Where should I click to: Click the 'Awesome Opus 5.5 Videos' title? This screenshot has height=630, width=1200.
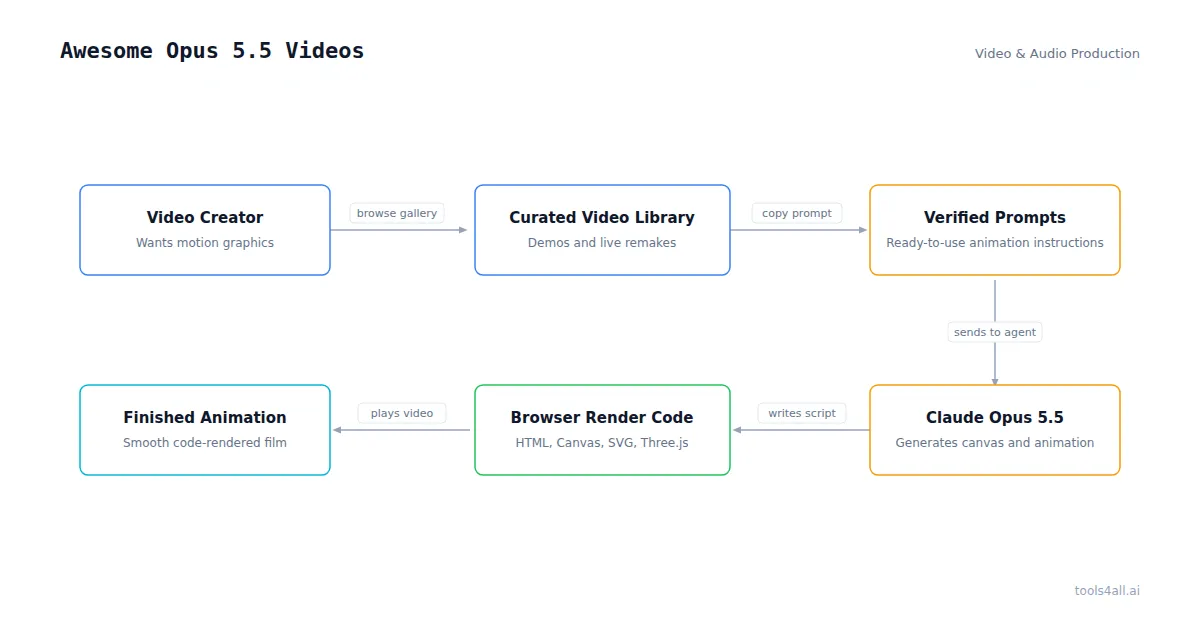click(x=212, y=51)
